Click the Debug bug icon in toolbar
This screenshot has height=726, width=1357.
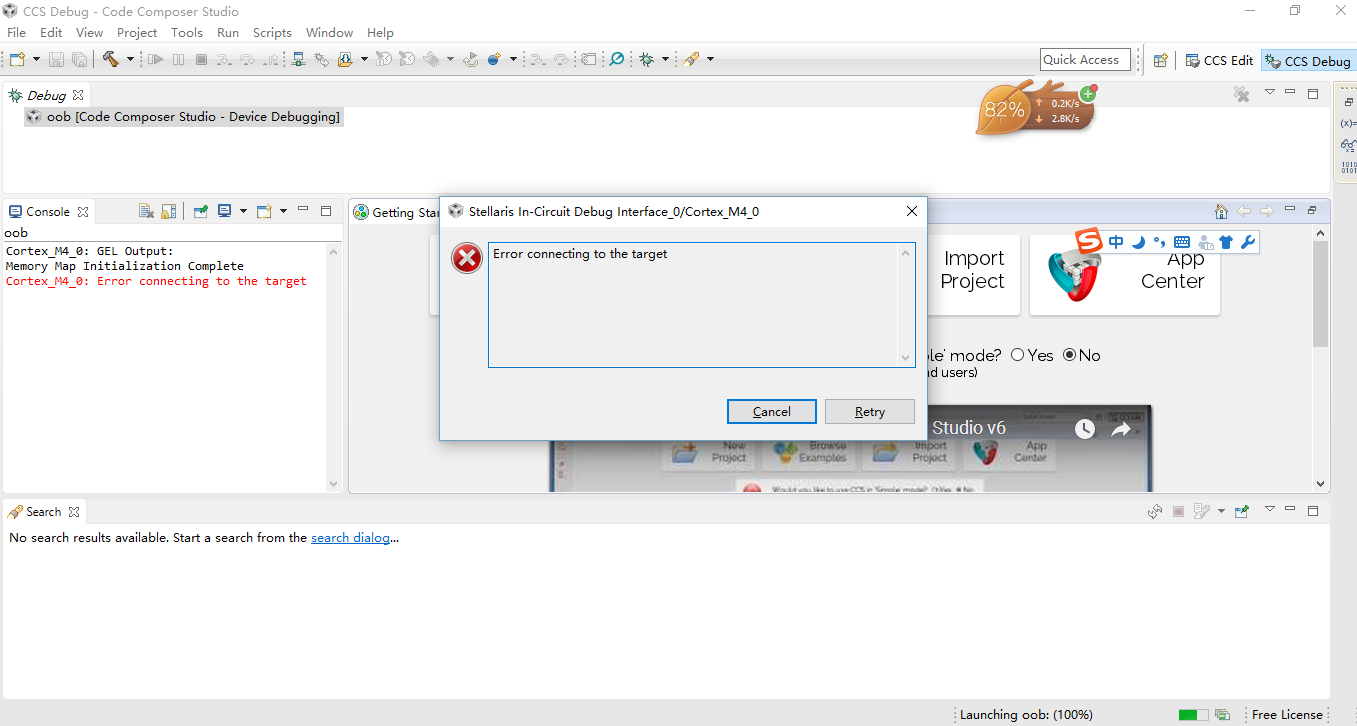point(647,60)
